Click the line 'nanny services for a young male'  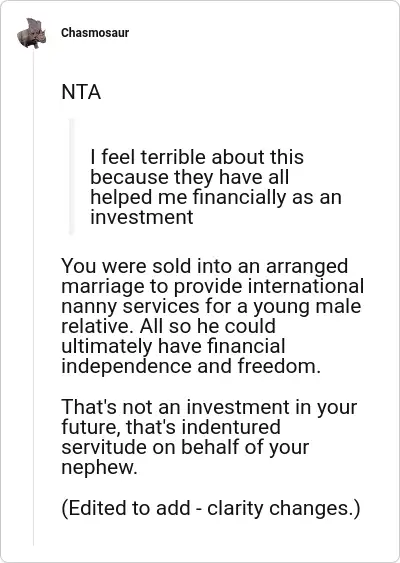pyautogui.click(x=211, y=306)
